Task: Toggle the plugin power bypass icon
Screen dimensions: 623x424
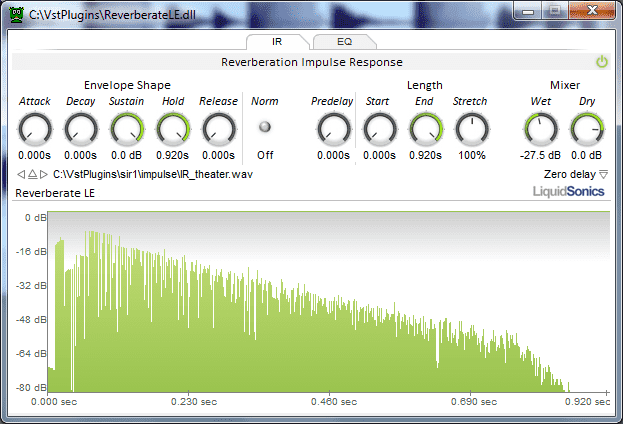Action: coord(601,62)
